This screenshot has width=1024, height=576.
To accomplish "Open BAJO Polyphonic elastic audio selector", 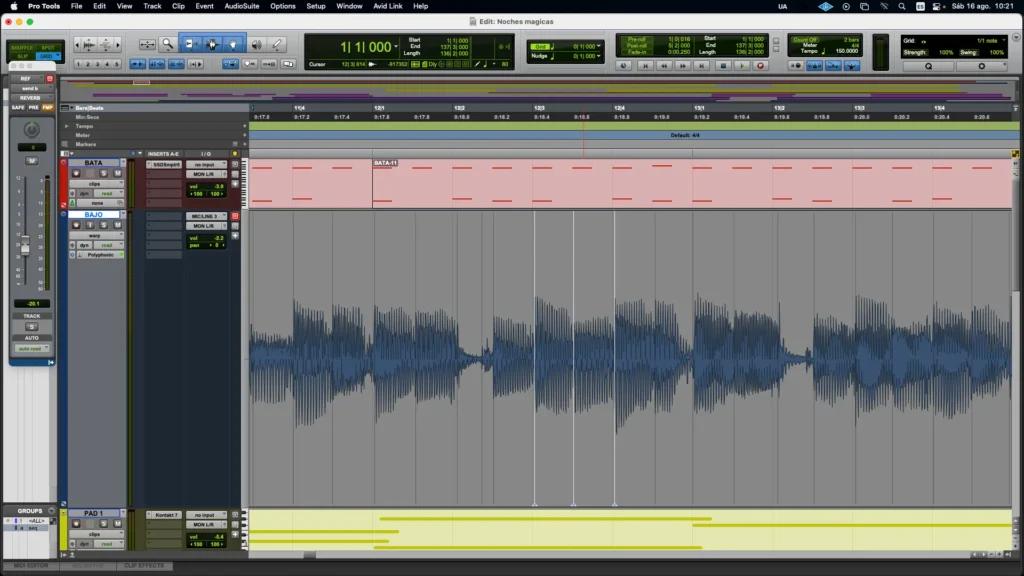I will click(x=101, y=255).
